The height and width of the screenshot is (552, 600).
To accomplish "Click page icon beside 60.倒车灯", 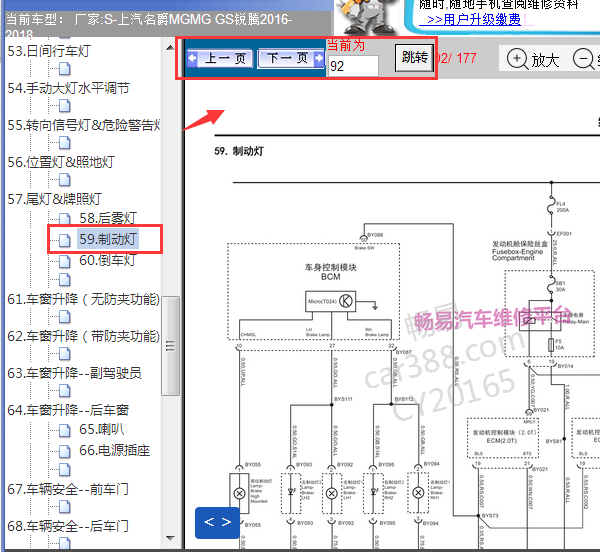I will [65, 262].
